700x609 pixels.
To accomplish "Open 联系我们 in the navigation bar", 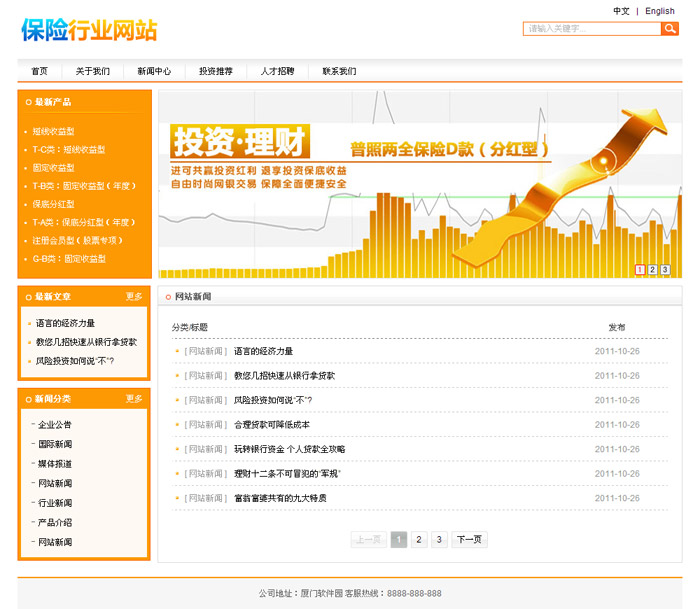I will [x=339, y=71].
